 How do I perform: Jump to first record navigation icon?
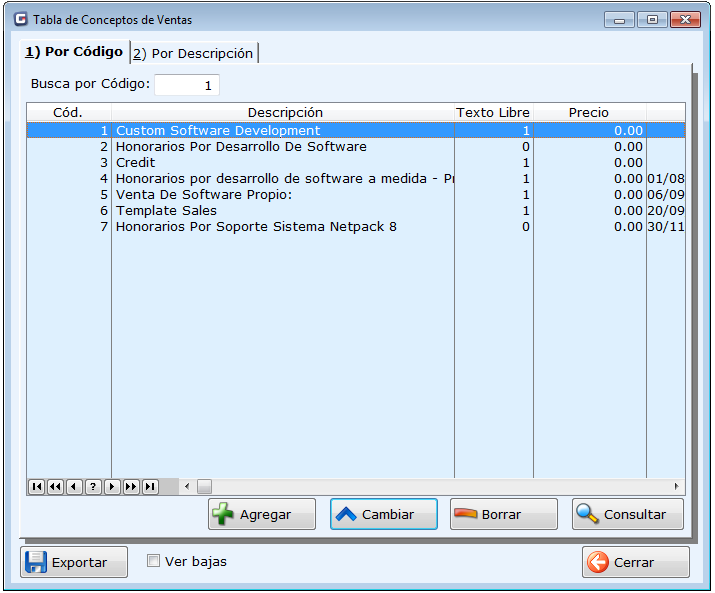(36, 487)
